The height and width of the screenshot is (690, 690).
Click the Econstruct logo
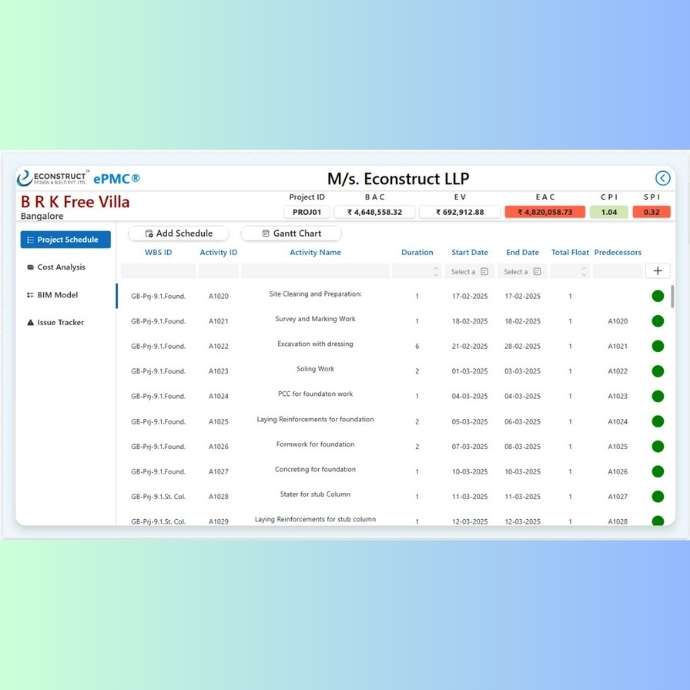(x=53, y=178)
